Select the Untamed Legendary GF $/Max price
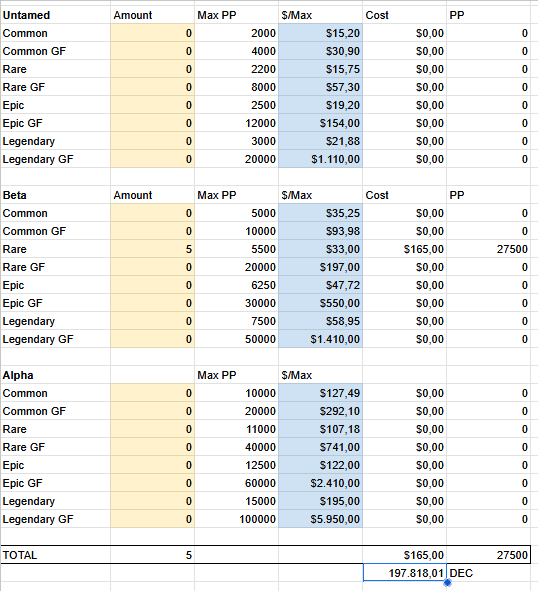The width and height of the screenshot is (538, 591). (x=320, y=159)
